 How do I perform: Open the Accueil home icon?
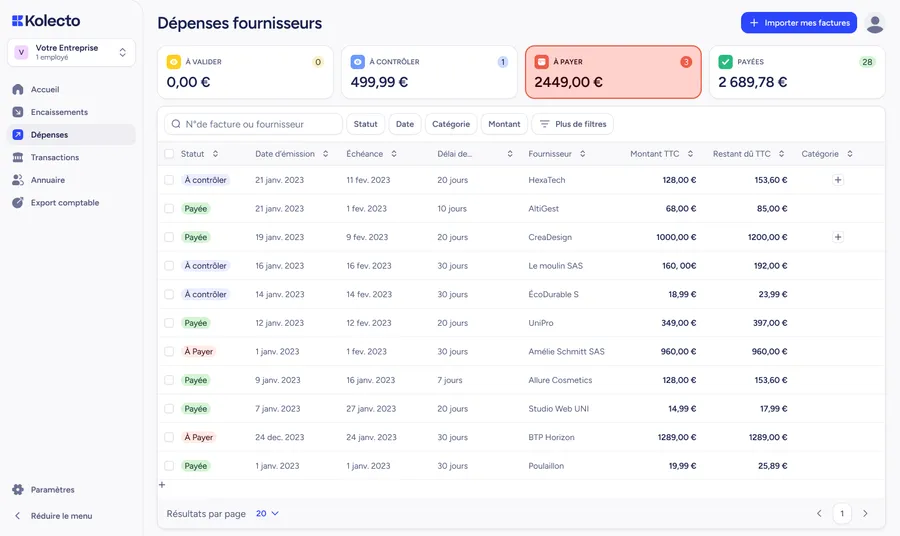click(18, 90)
